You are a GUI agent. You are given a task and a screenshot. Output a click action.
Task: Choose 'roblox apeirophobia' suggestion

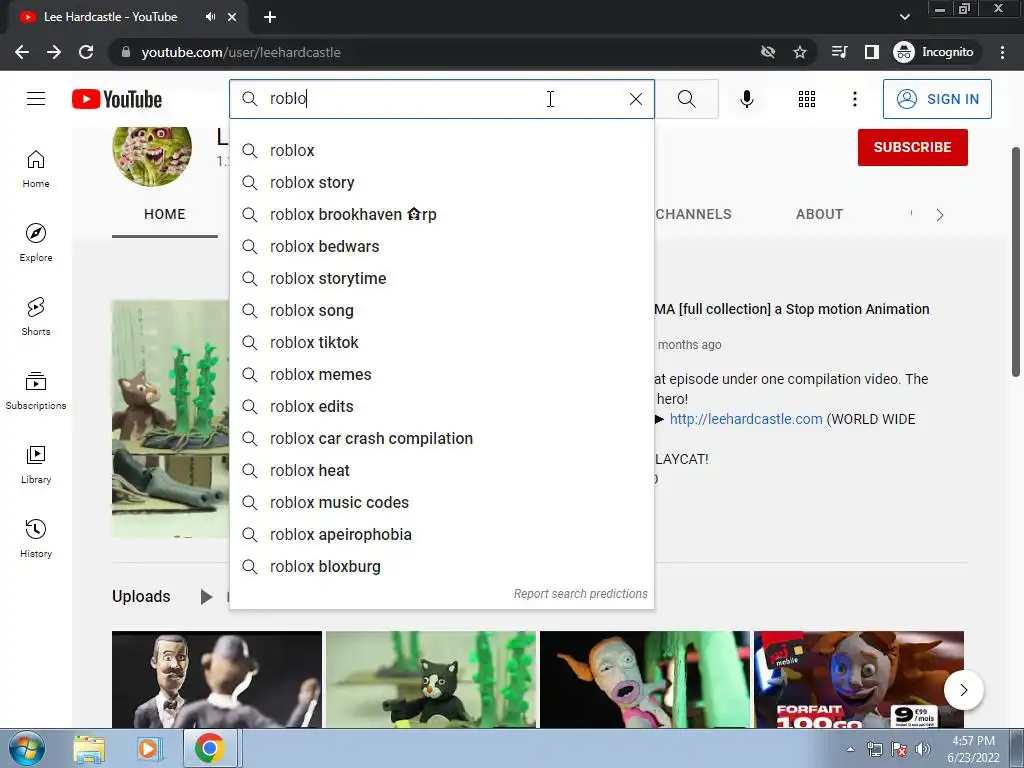pos(441,534)
